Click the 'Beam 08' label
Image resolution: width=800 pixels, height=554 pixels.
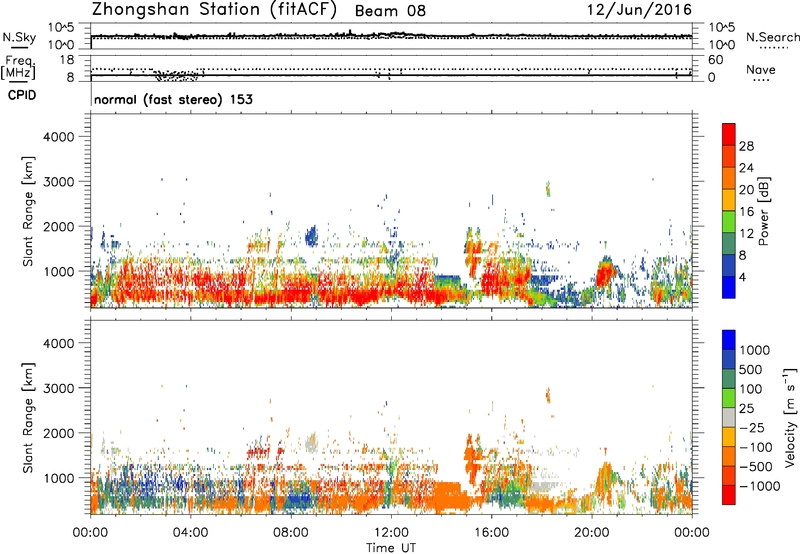click(x=390, y=11)
